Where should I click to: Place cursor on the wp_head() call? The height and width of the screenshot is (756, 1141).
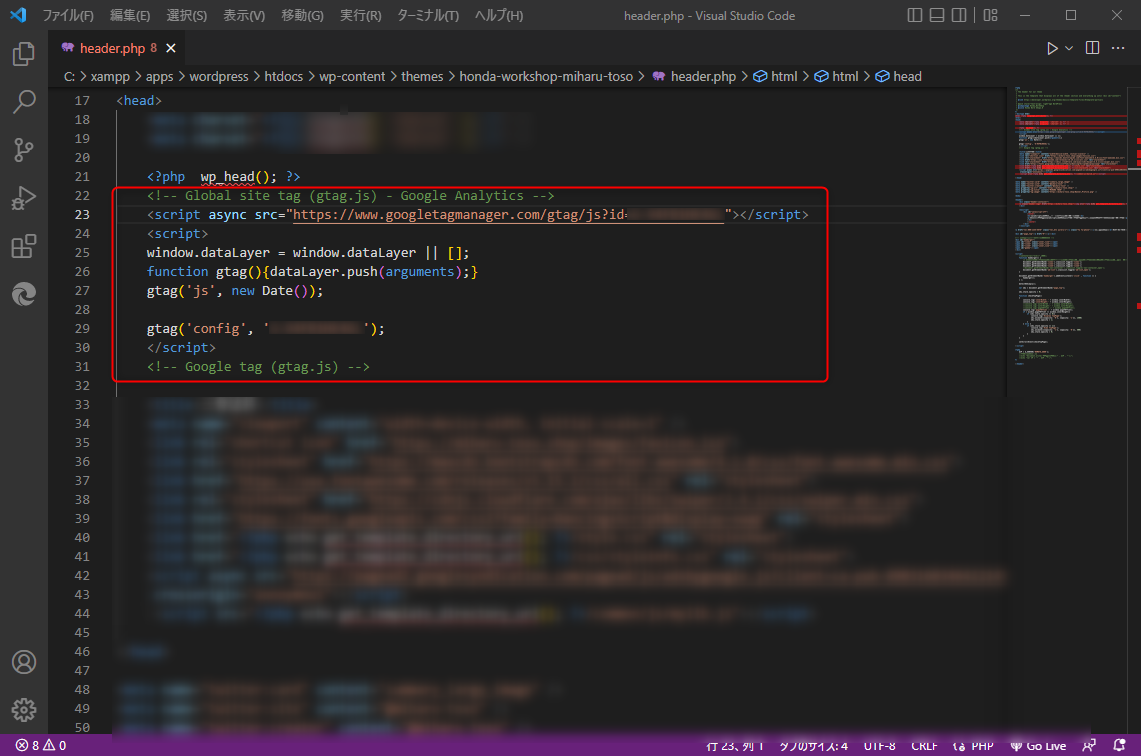238,177
